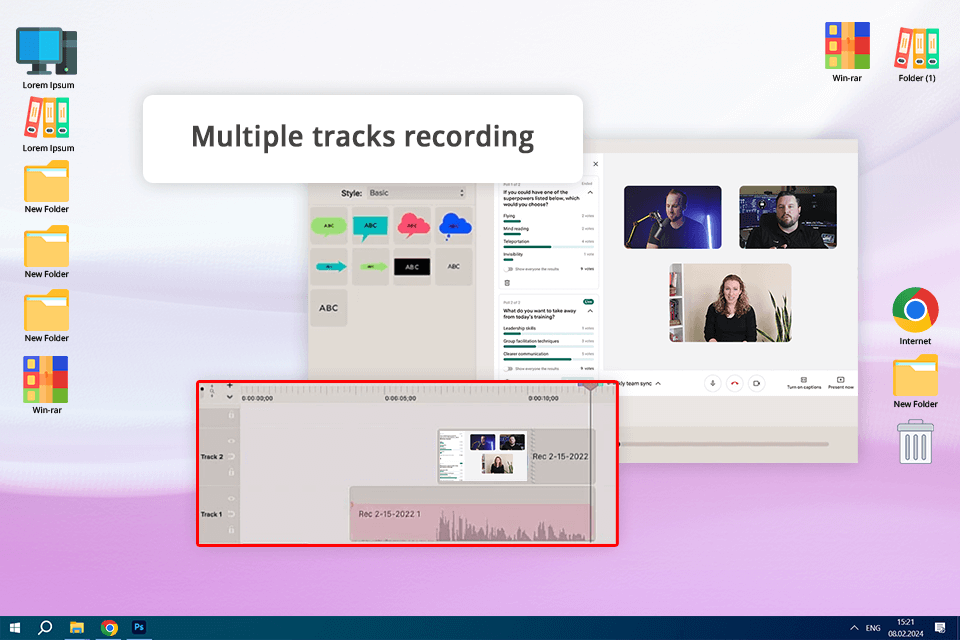This screenshot has height=640, width=960.
Task: Expand the team sync meeting details chevron
Action: [x=658, y=383]
